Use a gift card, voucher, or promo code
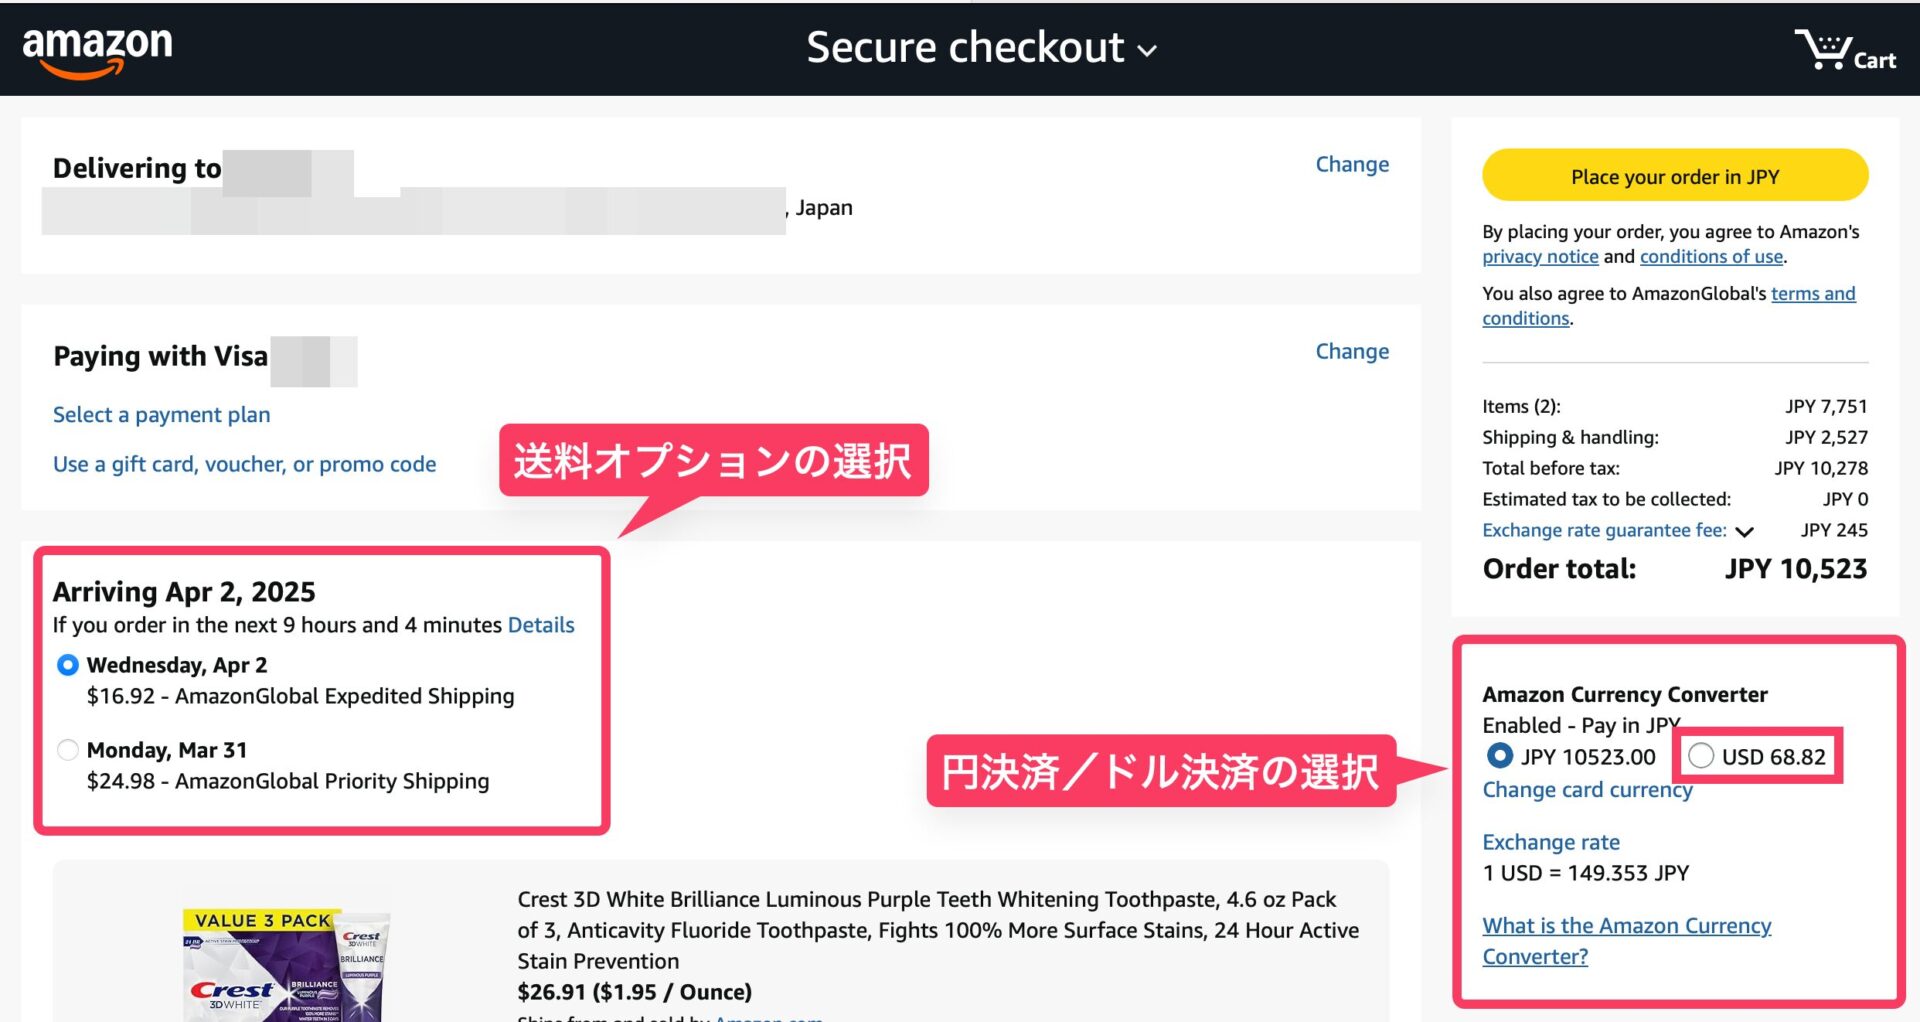The width and height of the screenshot is (1920, 1022). pos(244,464)
